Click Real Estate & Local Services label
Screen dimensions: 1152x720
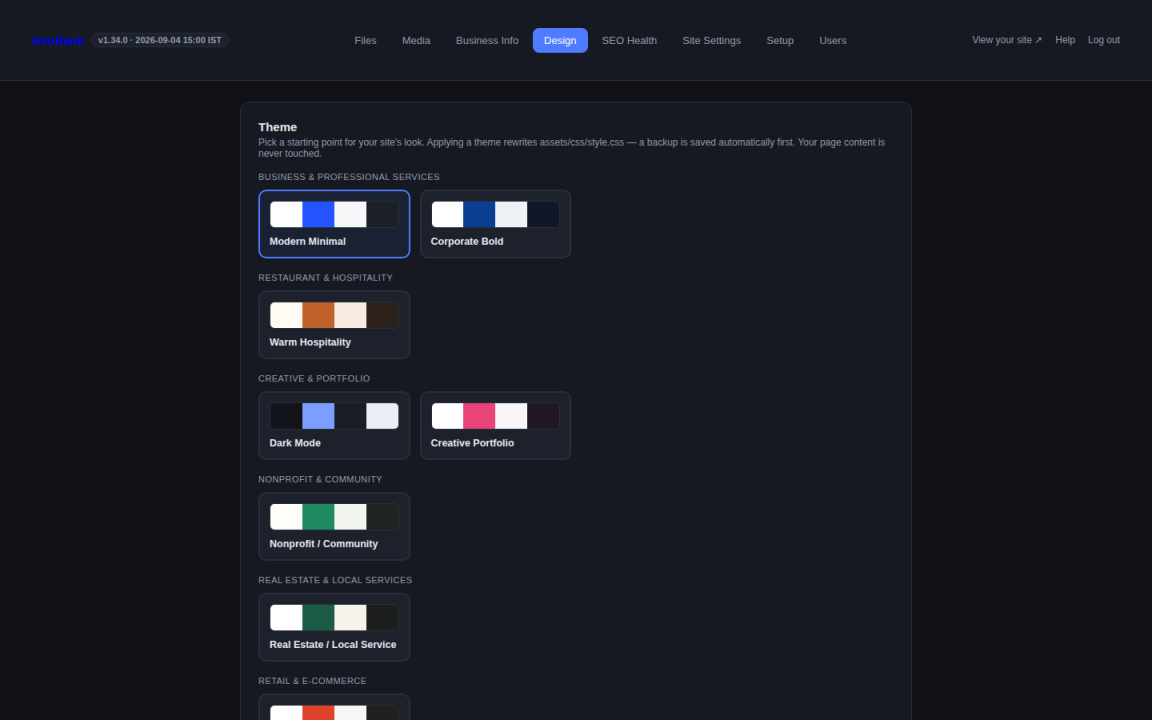click(x=335, y=580)
